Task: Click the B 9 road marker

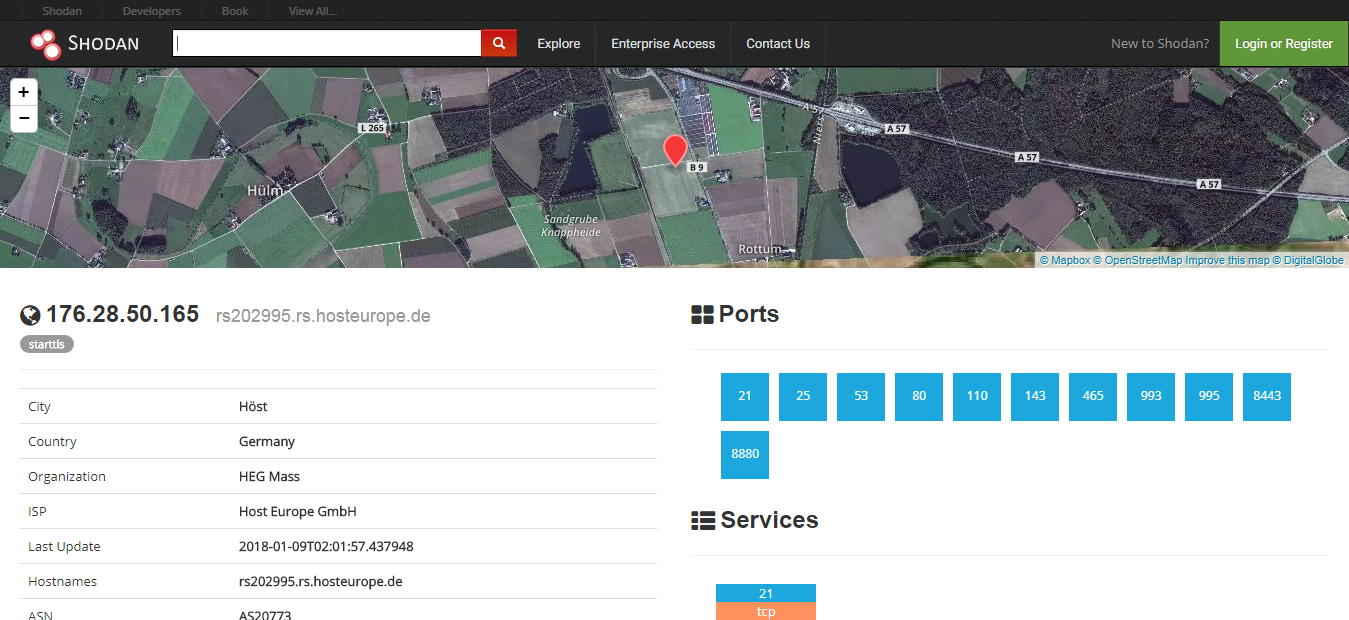Action: 697,169
